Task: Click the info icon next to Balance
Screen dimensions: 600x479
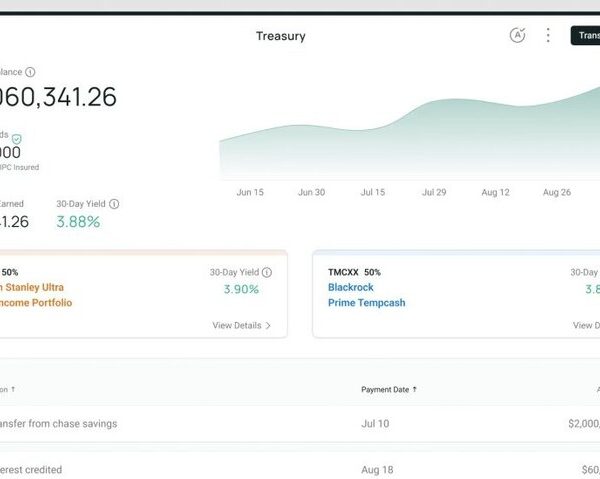Action: [30, 72]
